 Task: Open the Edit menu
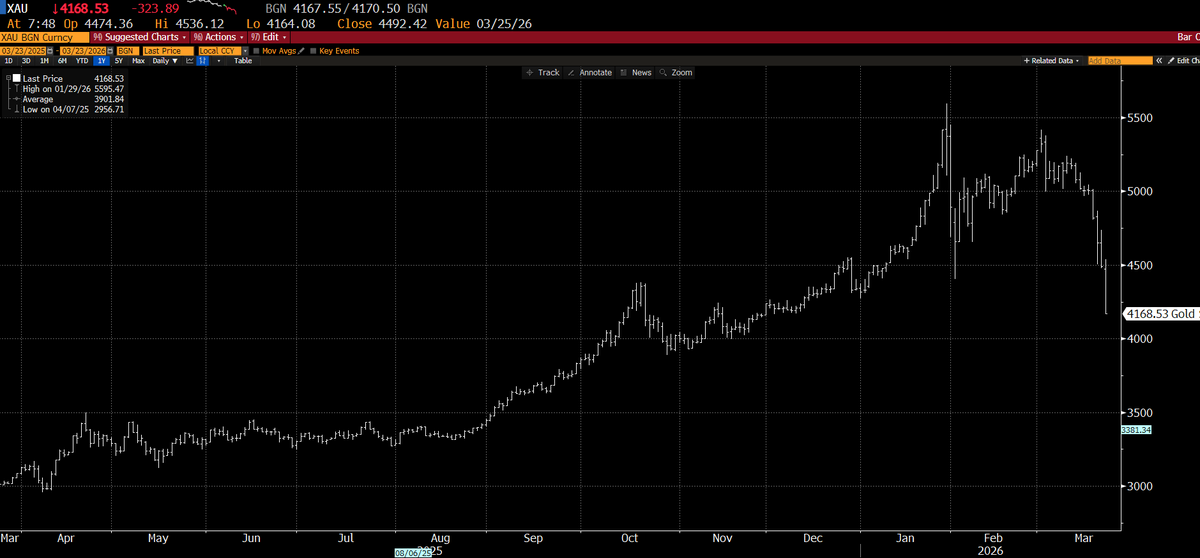pyautogui.click(x=268, y=37)
